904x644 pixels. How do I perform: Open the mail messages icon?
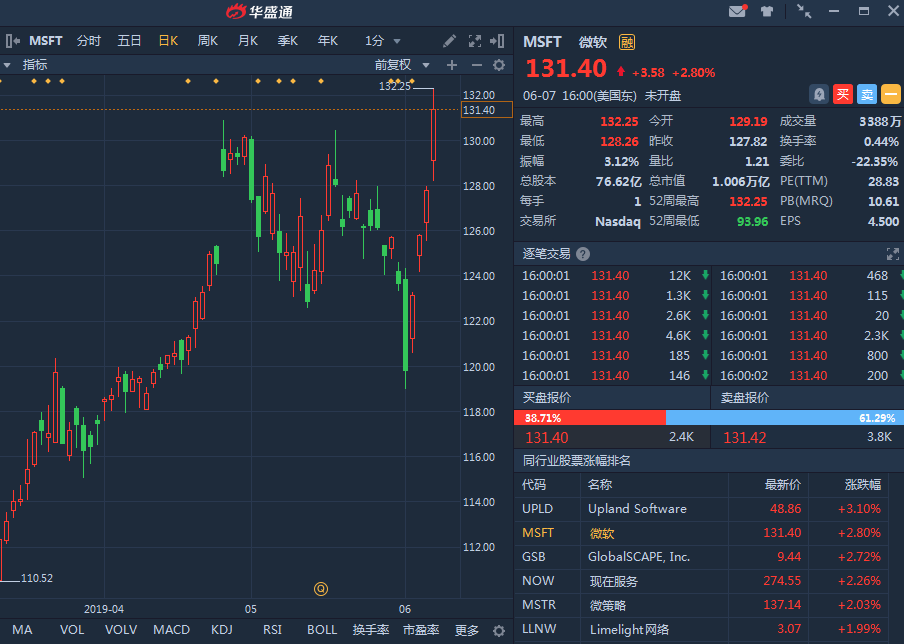coord(738,12)
